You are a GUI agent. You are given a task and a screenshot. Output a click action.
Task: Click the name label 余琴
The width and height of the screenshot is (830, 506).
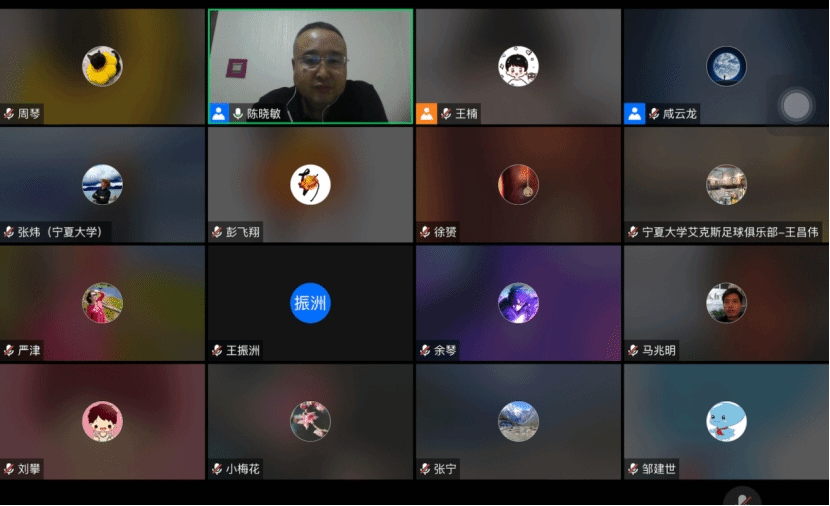tap(445, 351)
